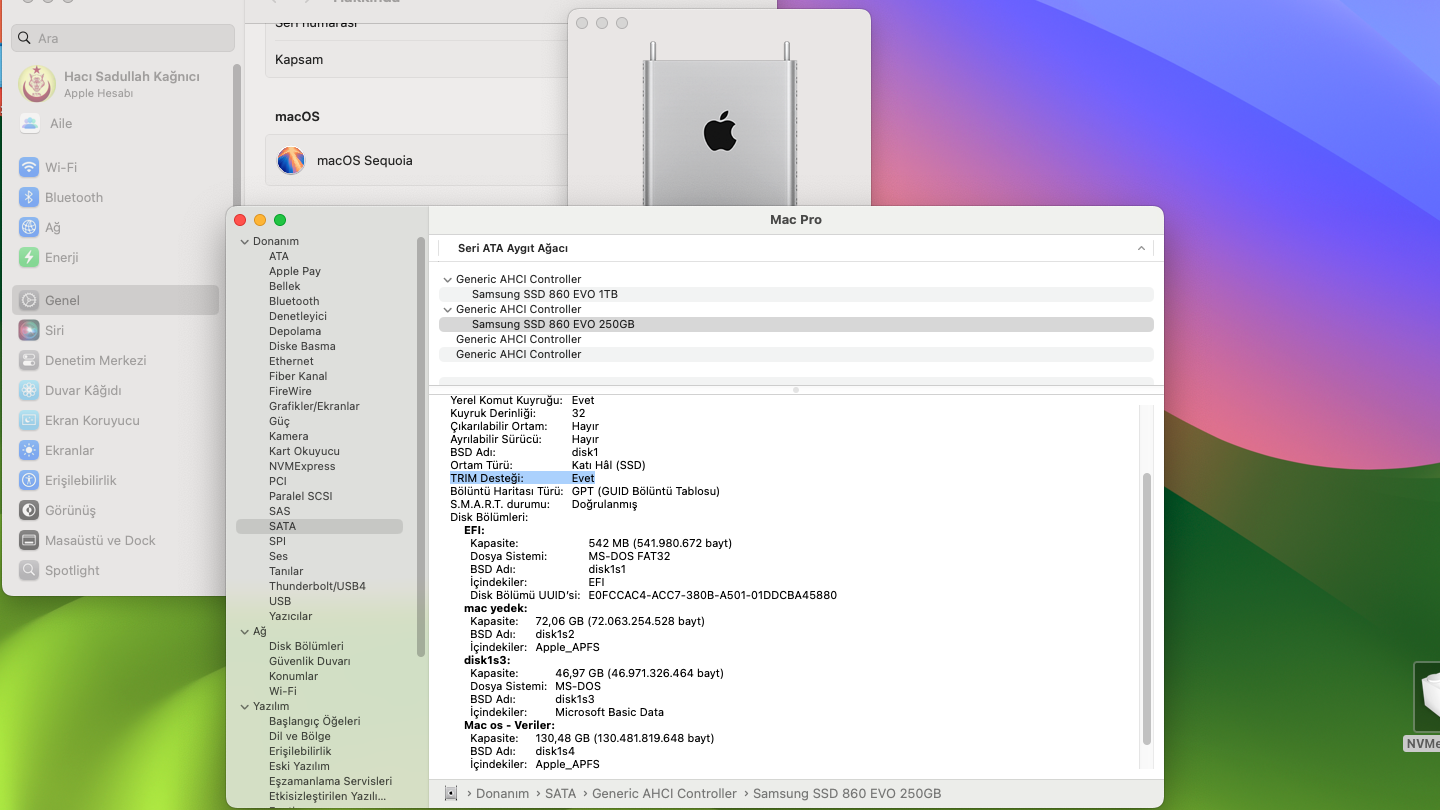Click the Erişilebilirlik accessibility icon
Viewport: 1440px width, 810px height.
click(29, 480)
